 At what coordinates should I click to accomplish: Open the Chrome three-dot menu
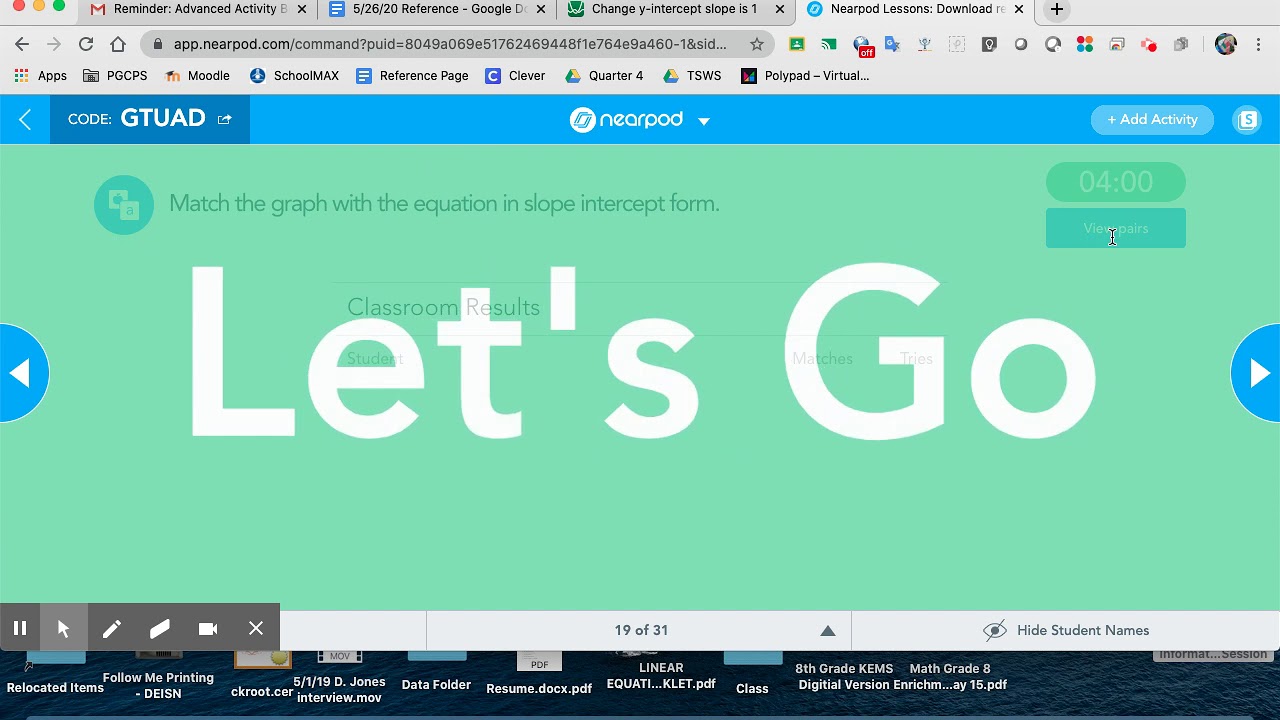1259,44
